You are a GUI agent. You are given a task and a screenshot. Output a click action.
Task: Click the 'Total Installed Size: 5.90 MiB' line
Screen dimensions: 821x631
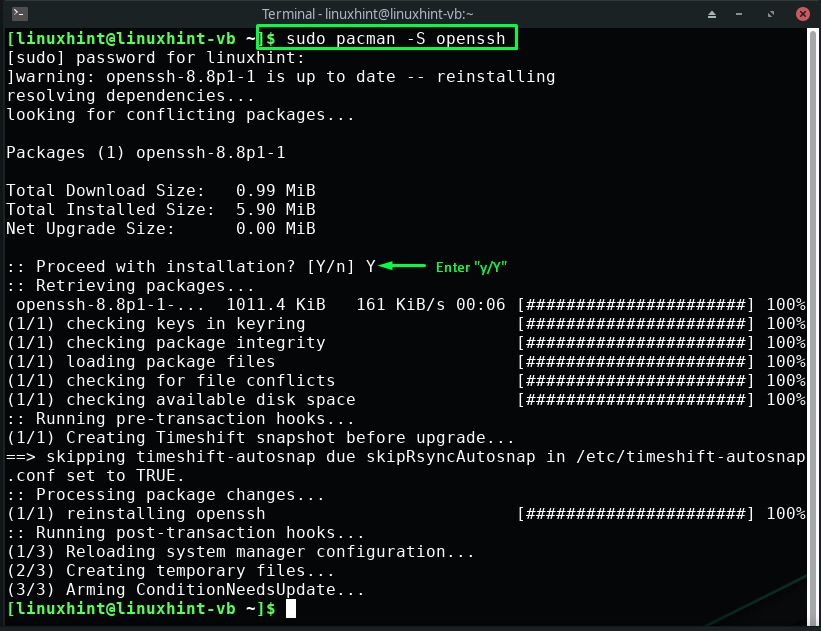[161, 209]
